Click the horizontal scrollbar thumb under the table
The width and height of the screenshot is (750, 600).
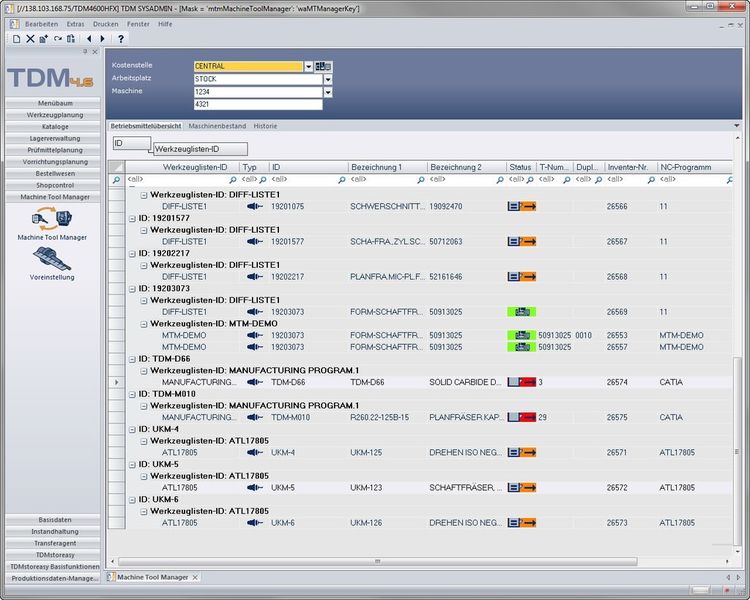coord(378,561)
